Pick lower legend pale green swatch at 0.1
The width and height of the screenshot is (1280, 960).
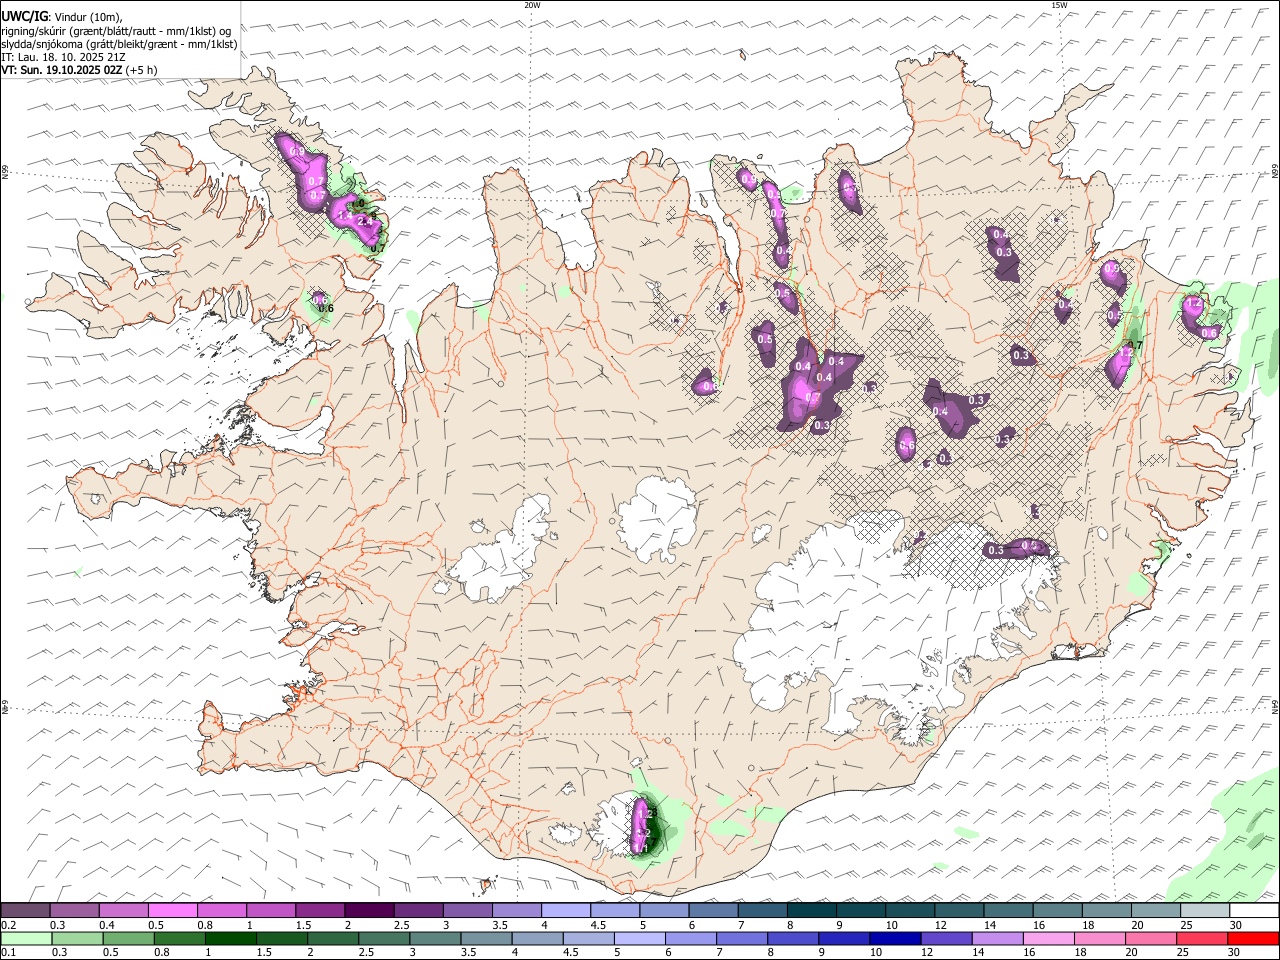click(26, 938)
